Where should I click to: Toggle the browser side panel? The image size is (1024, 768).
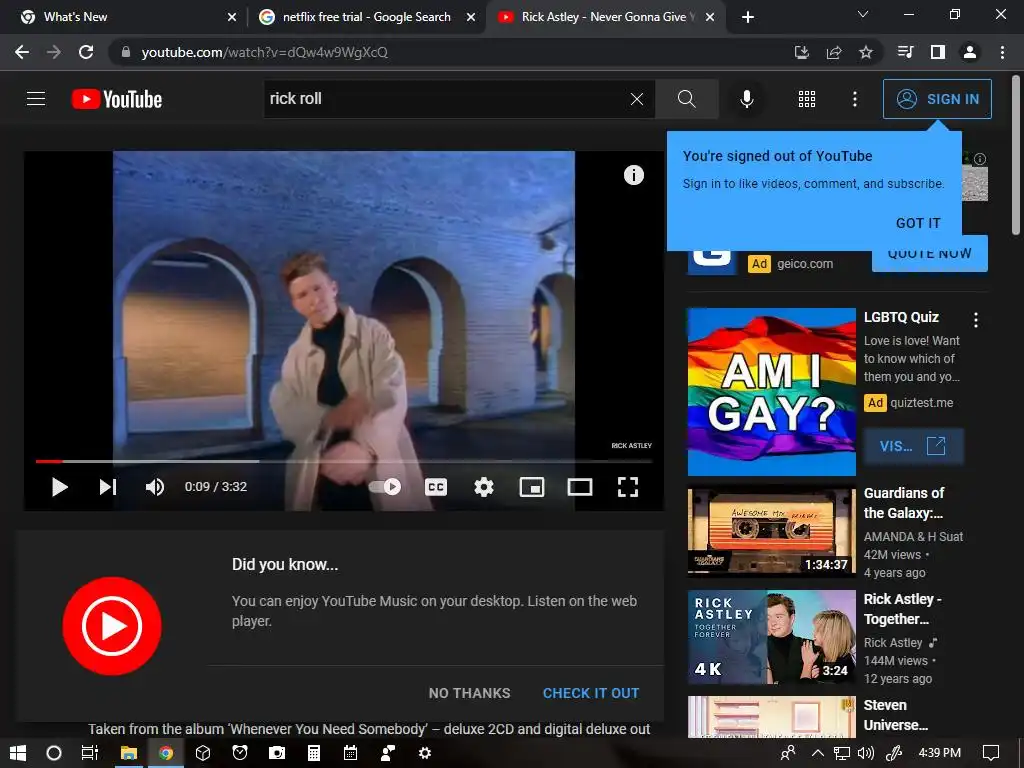coord(938,52)
